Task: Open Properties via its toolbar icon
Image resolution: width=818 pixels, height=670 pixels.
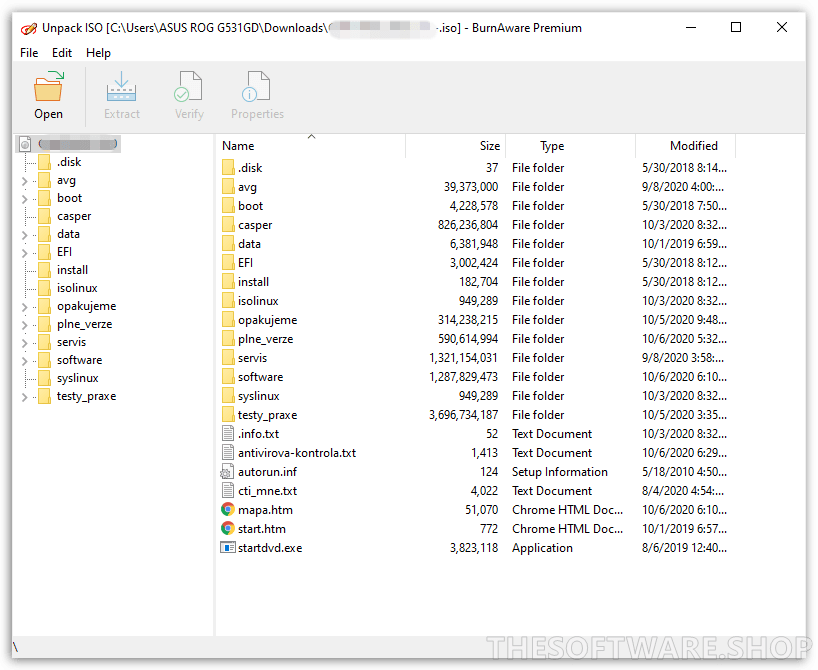Action: tap(257, 87)
